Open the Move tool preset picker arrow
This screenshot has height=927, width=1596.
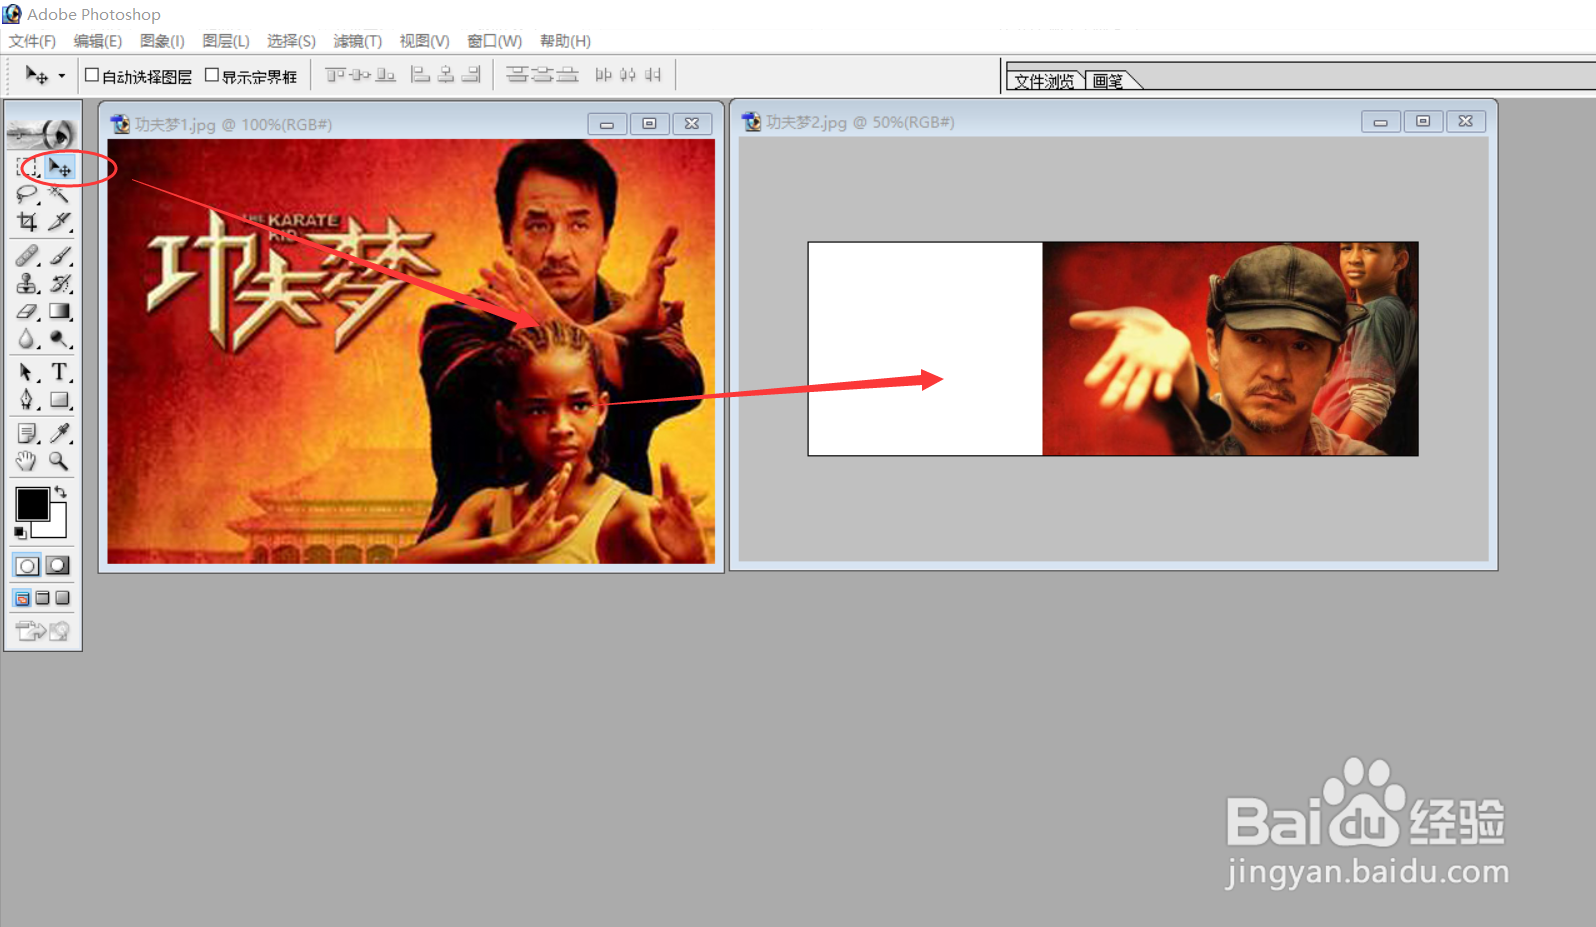(62, 76)
